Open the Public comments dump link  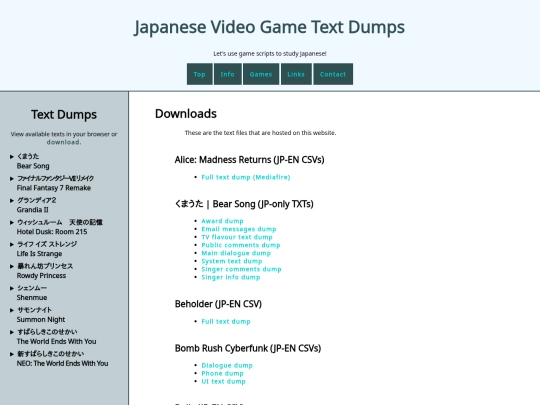241,245
